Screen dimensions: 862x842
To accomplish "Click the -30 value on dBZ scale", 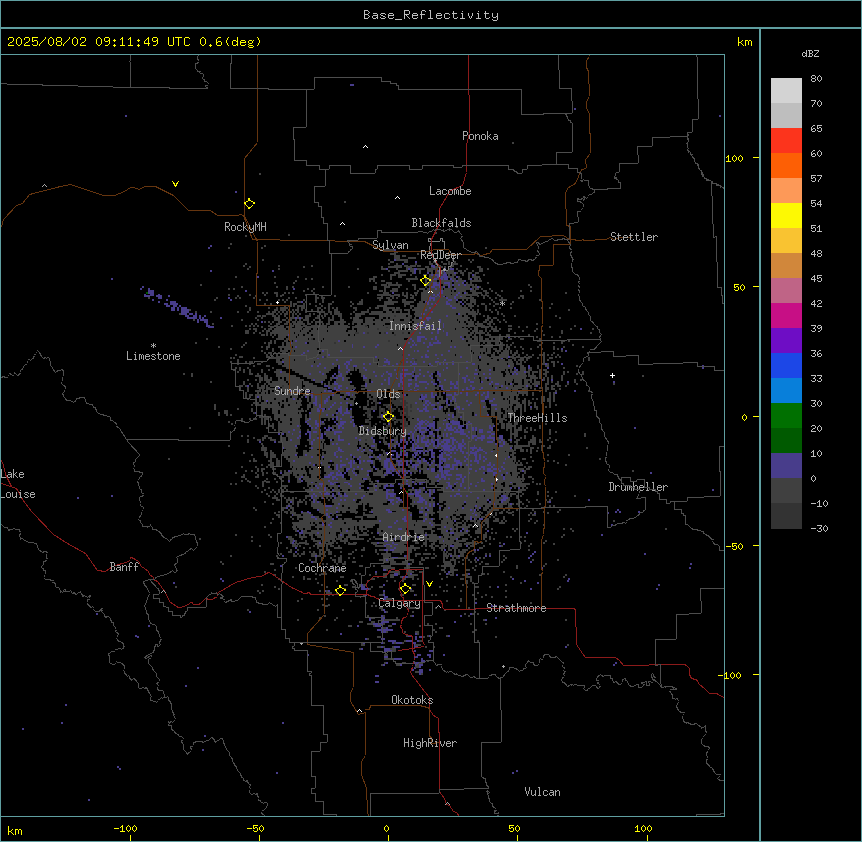I will 819,528.
